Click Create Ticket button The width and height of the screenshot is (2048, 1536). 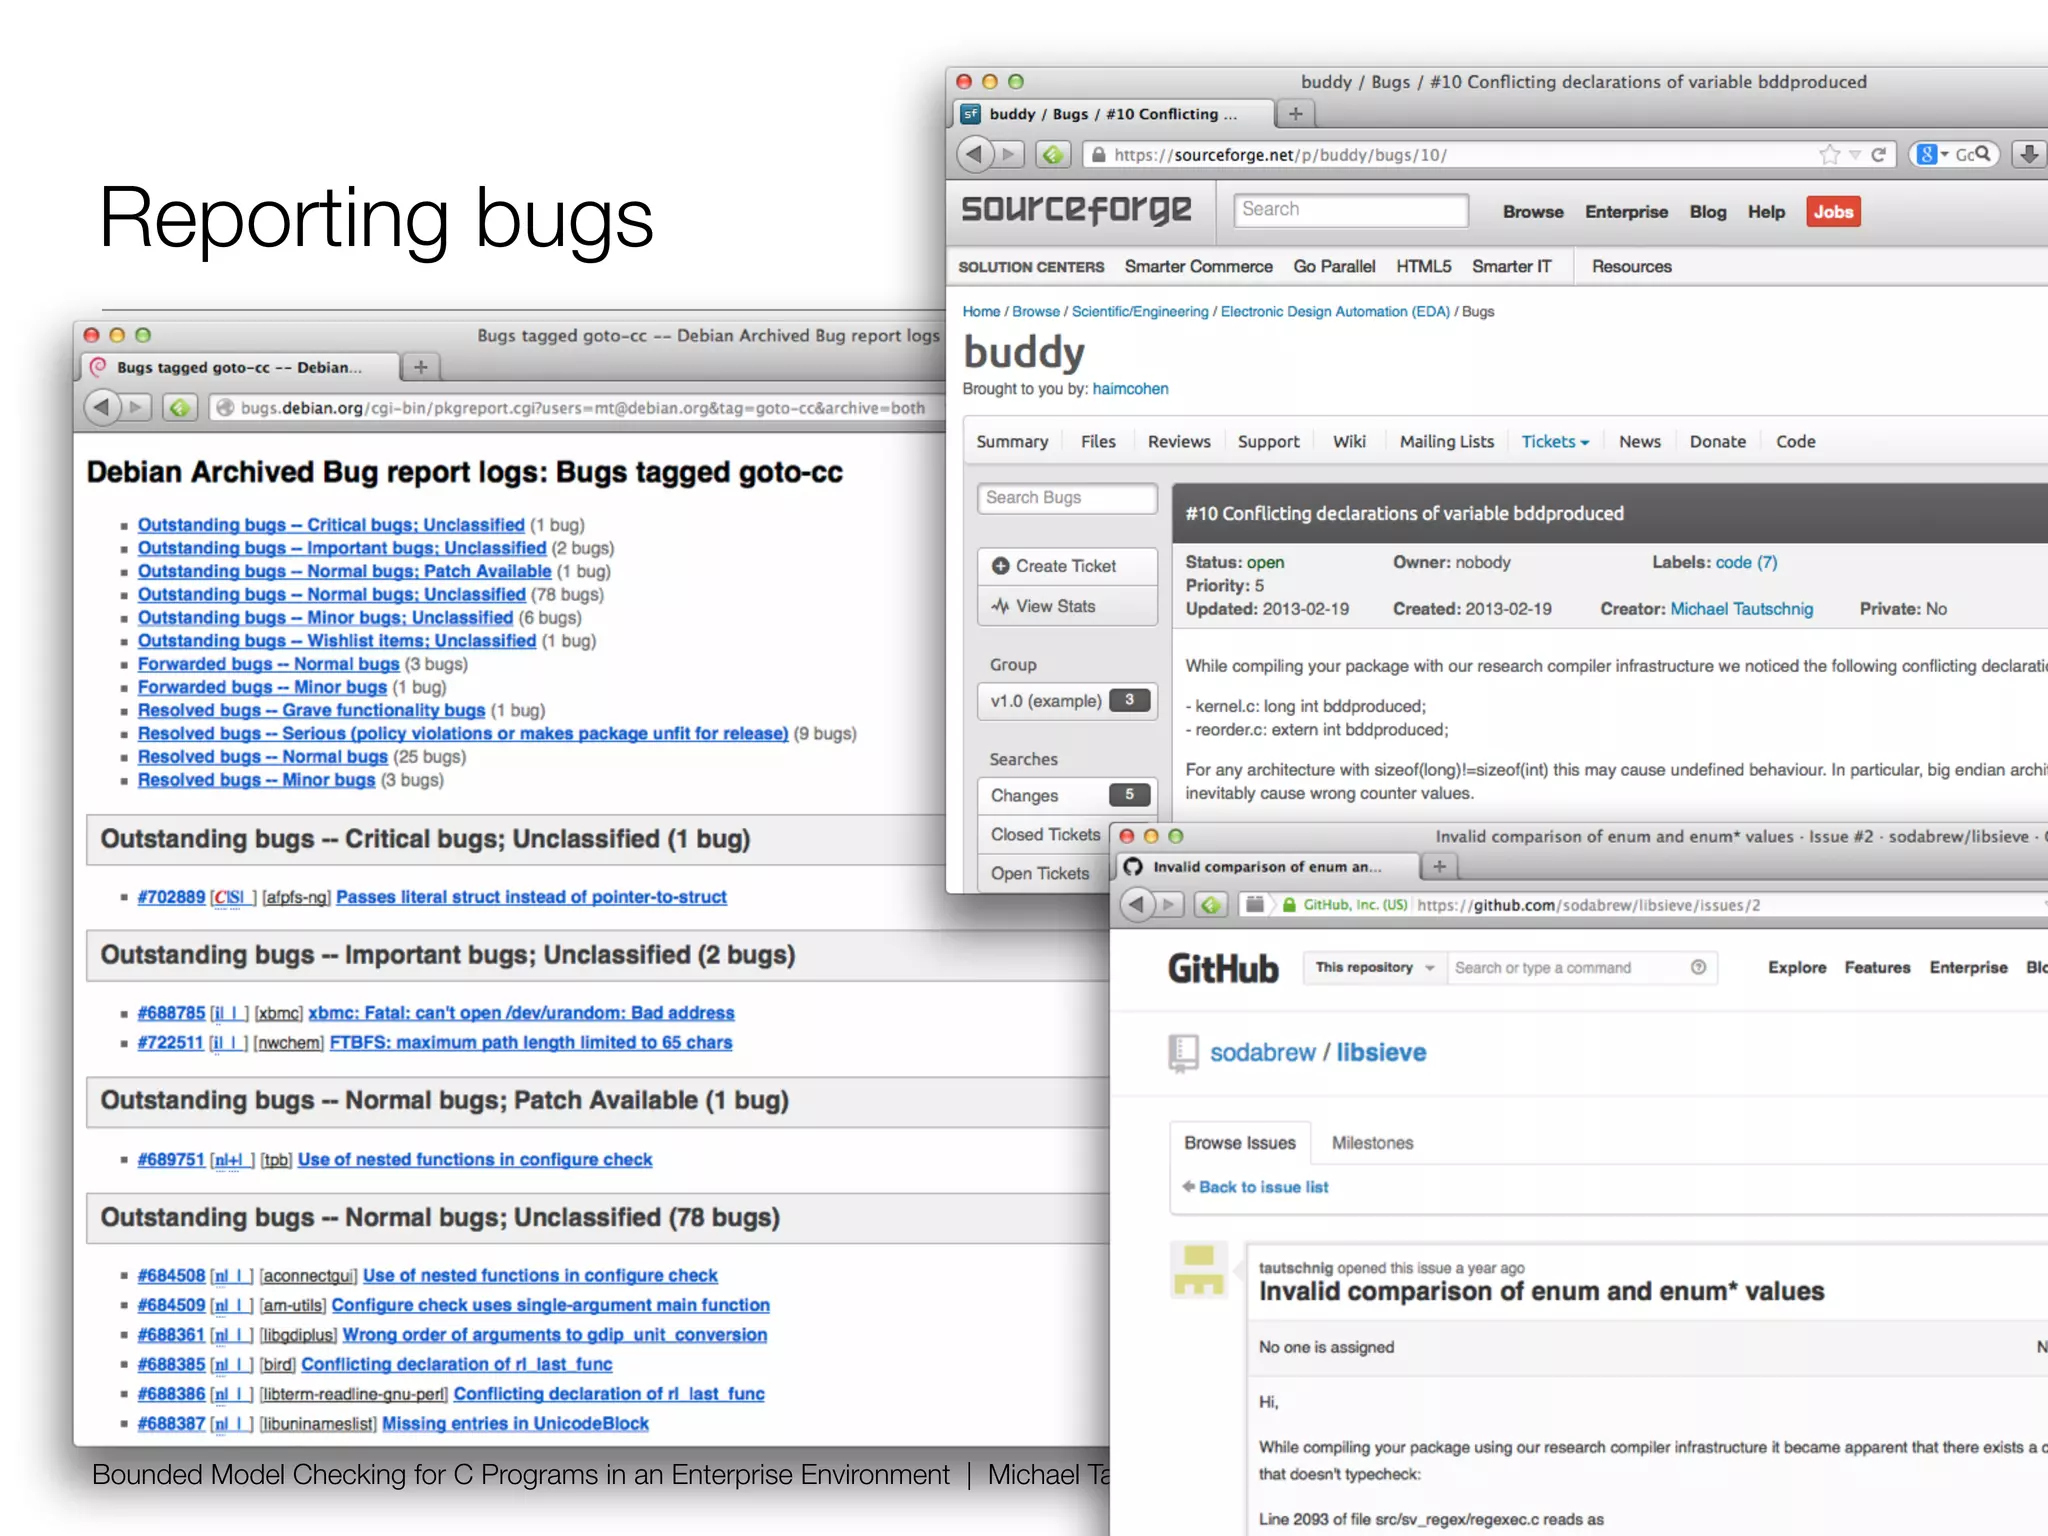click(1067, 566)
